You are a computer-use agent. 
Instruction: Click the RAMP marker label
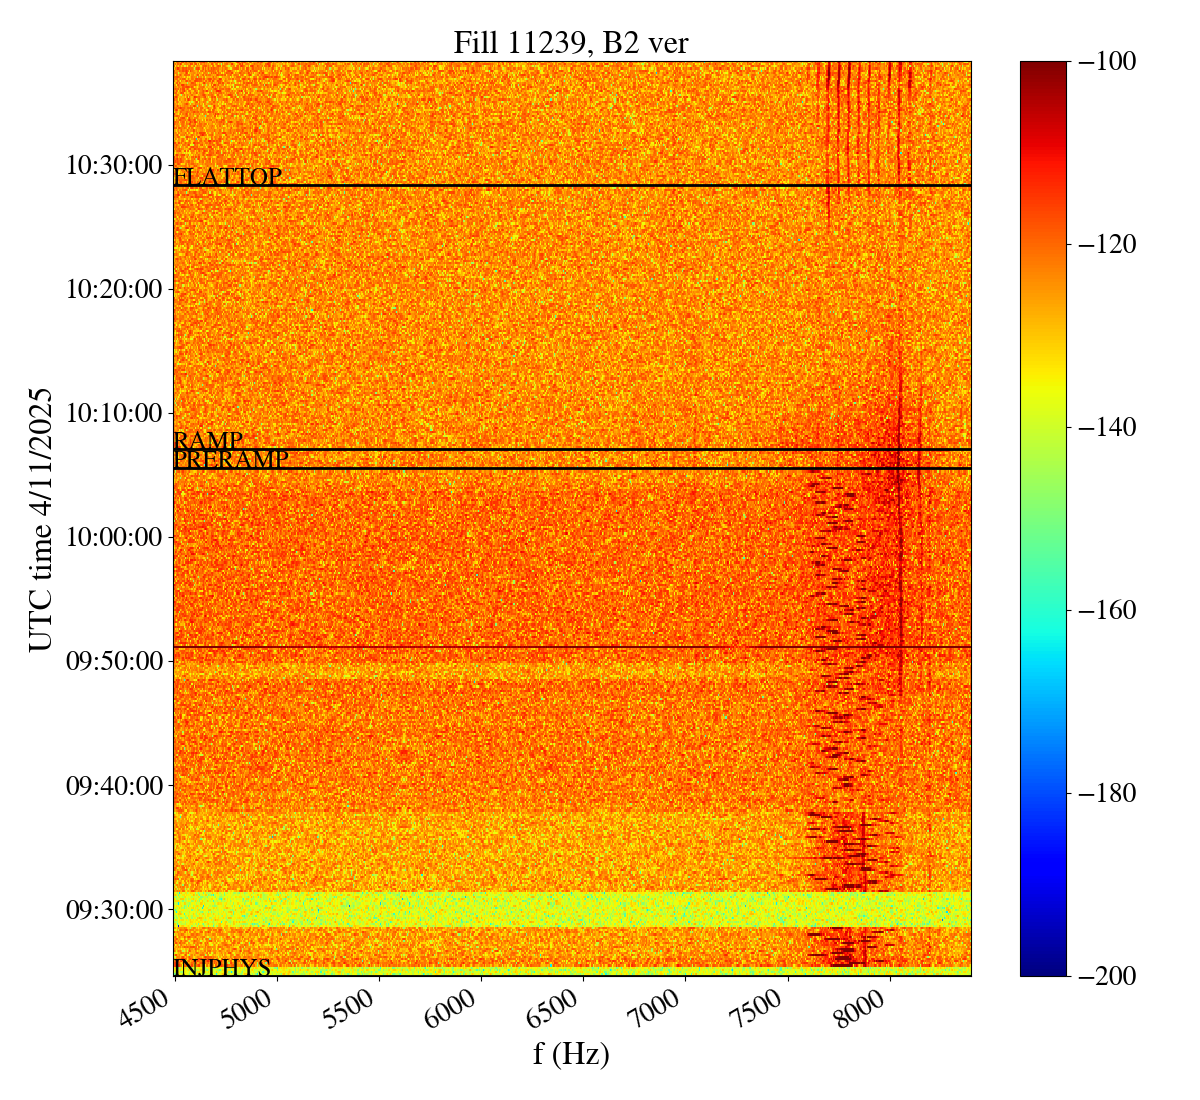point(208,441)
